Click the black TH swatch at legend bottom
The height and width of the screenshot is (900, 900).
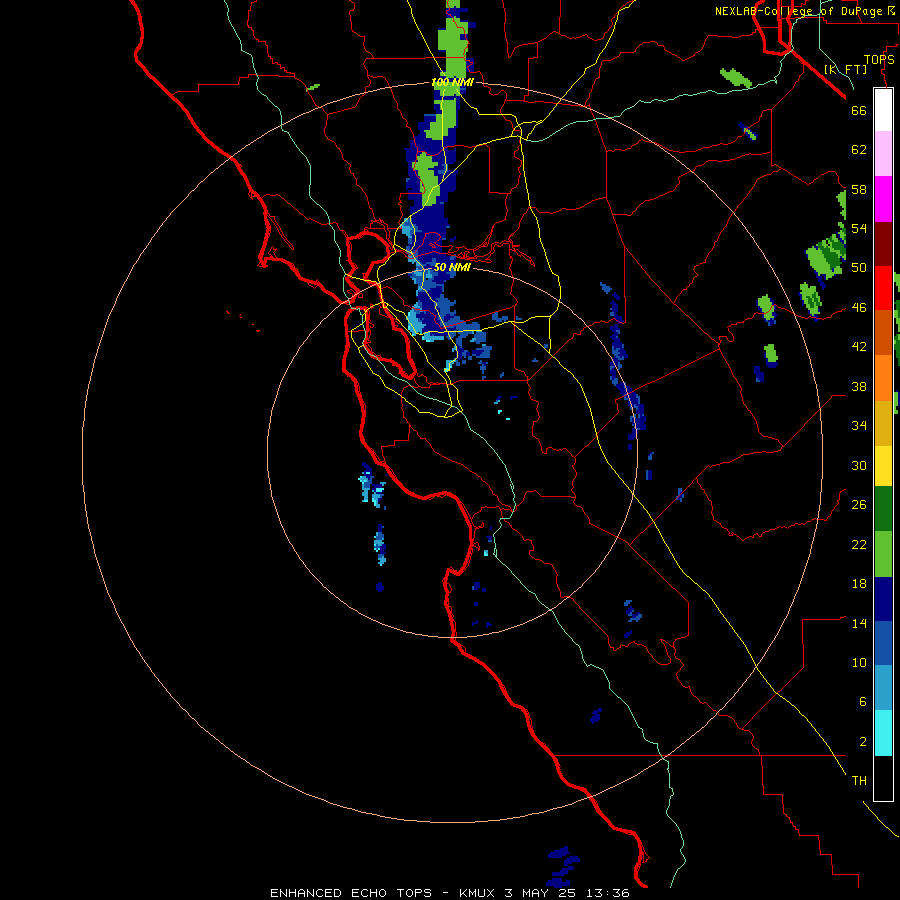click(x=883, y=778)
